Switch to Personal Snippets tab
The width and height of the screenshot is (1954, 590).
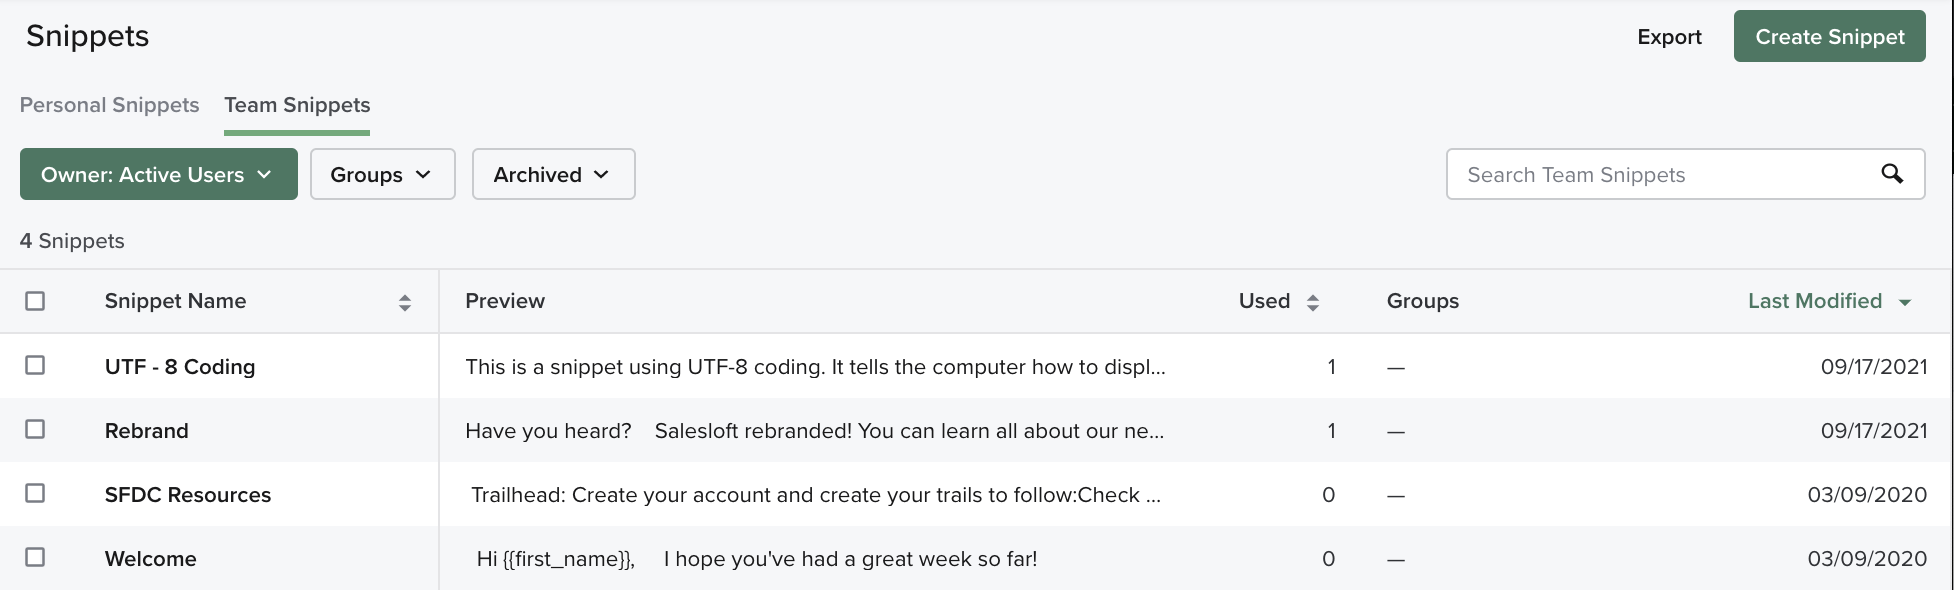click(x=109, y=105)
